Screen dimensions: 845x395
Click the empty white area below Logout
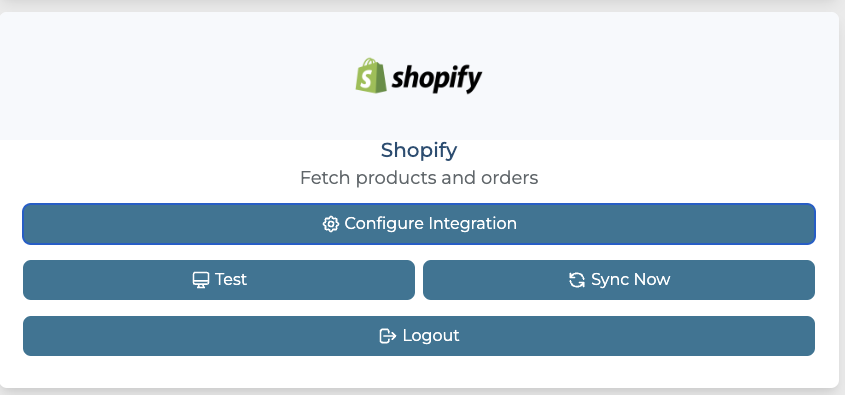click(x=419, y=372)
